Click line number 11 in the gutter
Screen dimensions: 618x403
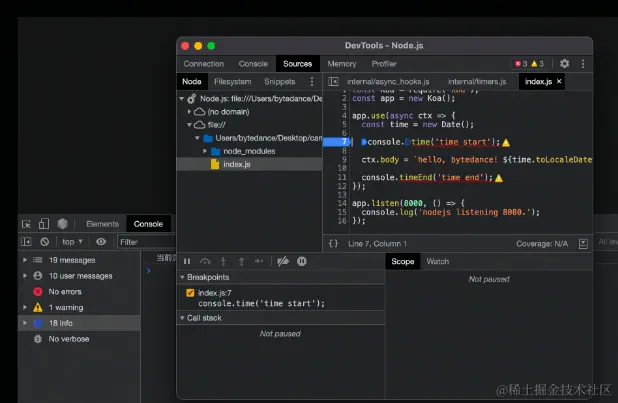pyautogui.click(x=342, y=177)
